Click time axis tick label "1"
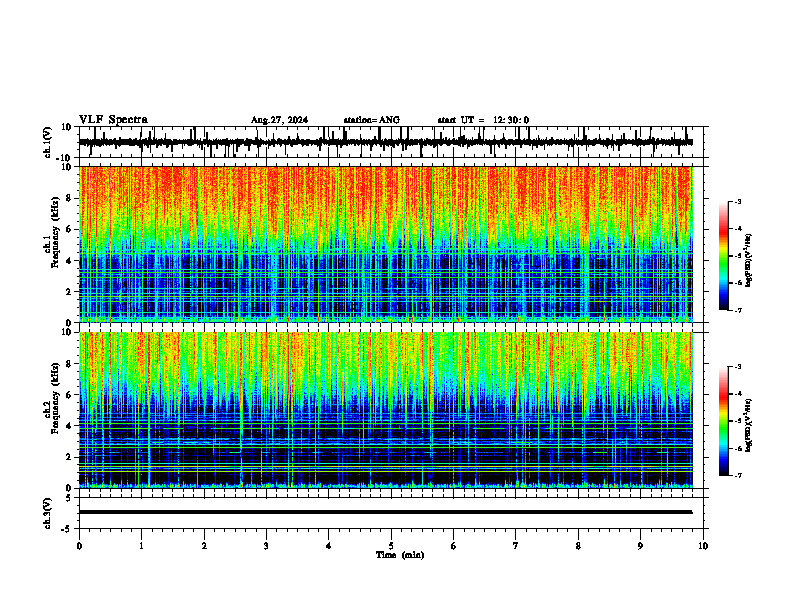The height and width of the screenshot is (612, 792). pyautogui.click(x=142, y=546)
